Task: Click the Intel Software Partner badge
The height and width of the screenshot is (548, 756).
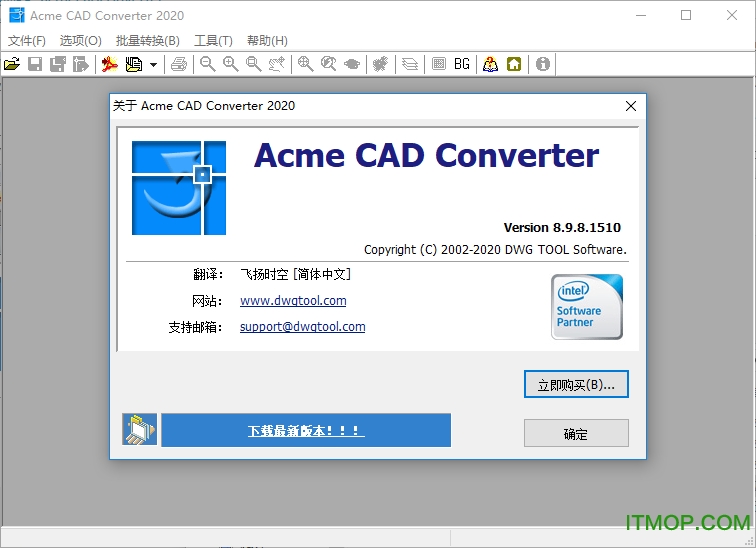Action: pyautogui.click(x=587, y=307)
